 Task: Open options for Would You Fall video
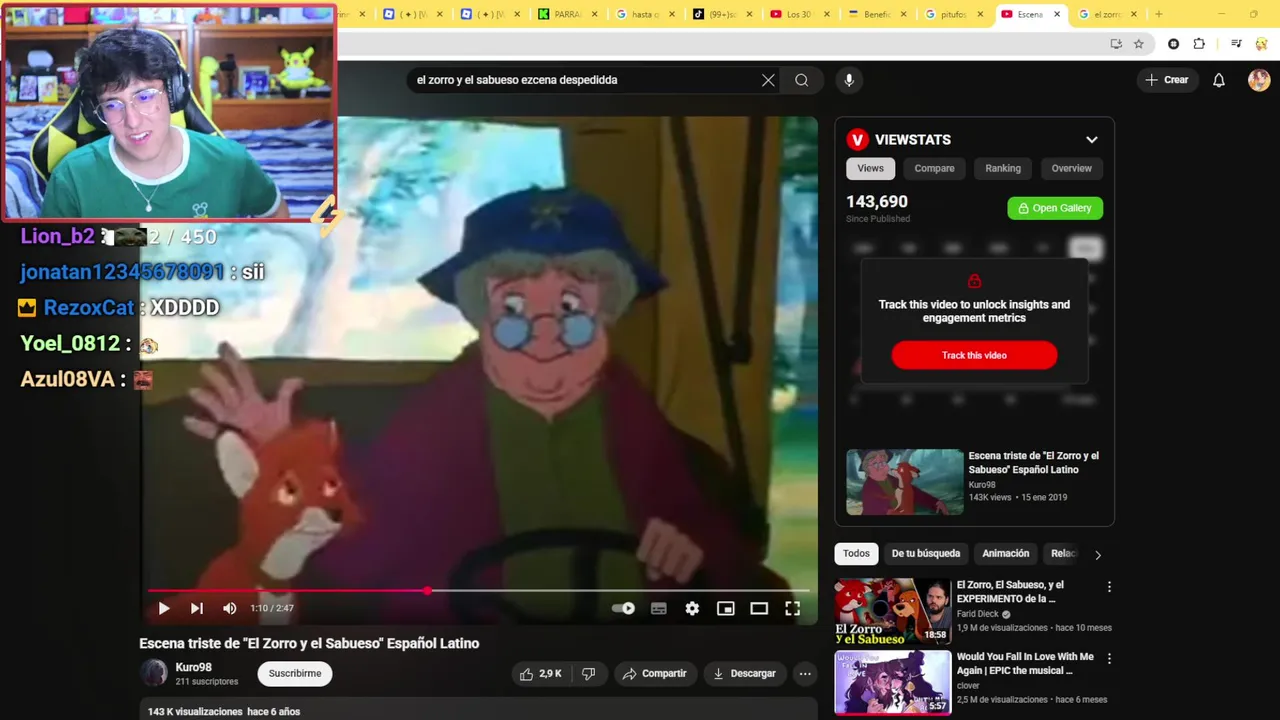1109,659
